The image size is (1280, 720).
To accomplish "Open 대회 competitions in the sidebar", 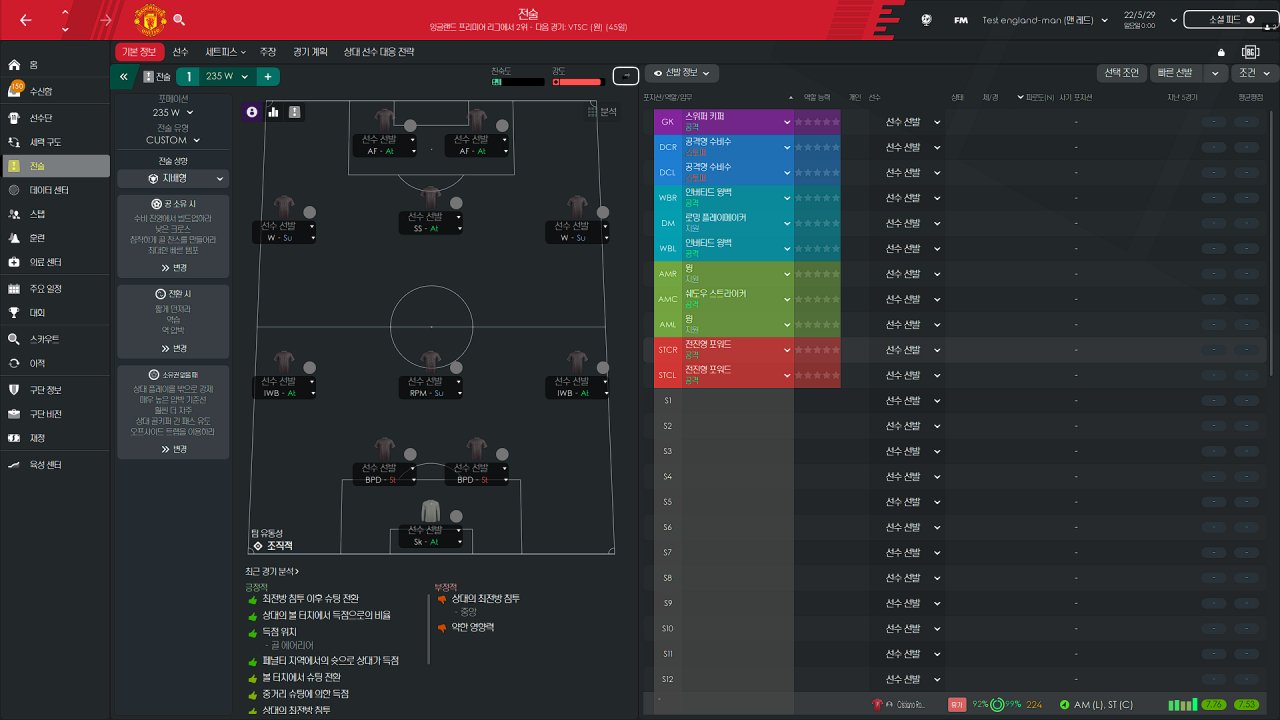I will pos(55,312).
